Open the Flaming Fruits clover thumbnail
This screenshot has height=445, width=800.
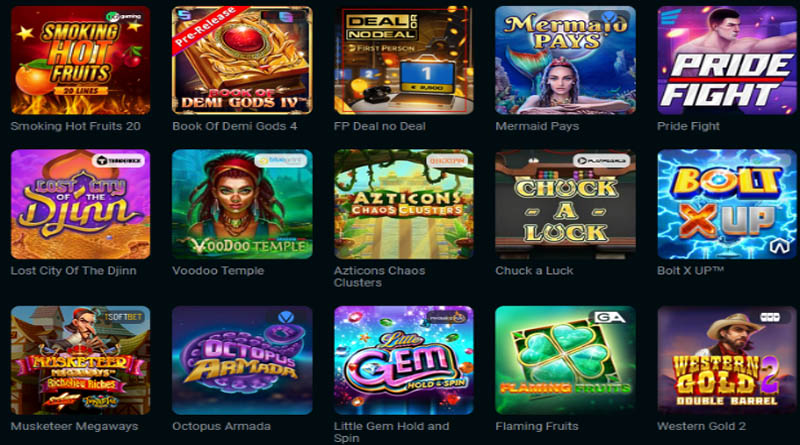click(565, 360)
